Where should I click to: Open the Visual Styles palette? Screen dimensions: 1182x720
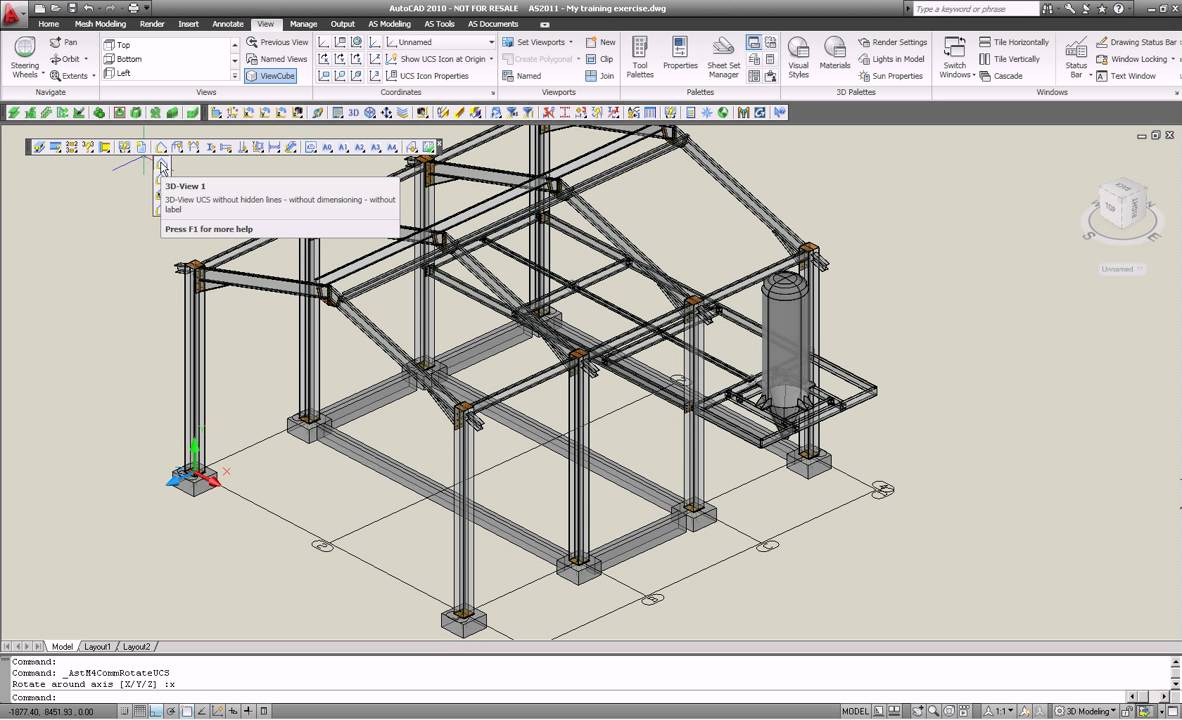tap(798, 57)
